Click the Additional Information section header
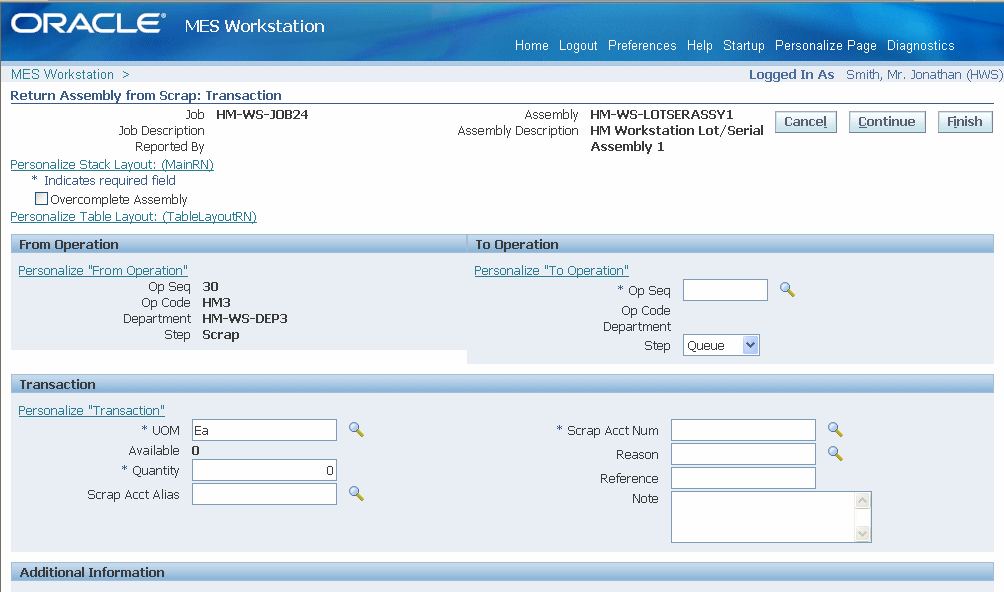 502,572
